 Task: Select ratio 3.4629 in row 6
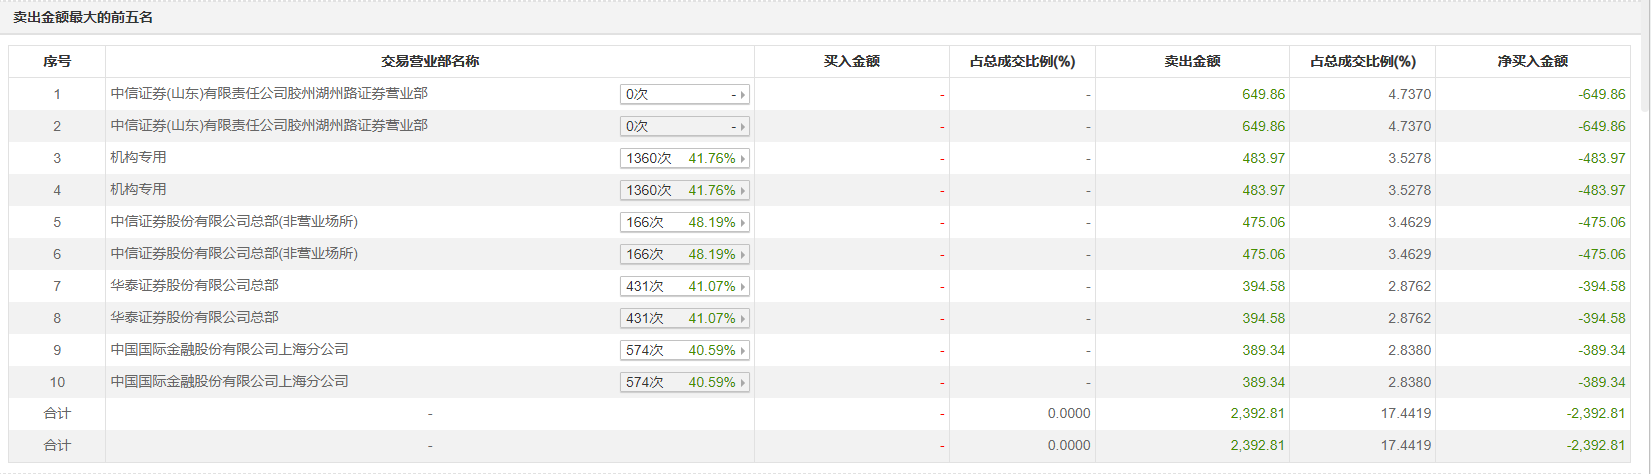coord(1410,254)
